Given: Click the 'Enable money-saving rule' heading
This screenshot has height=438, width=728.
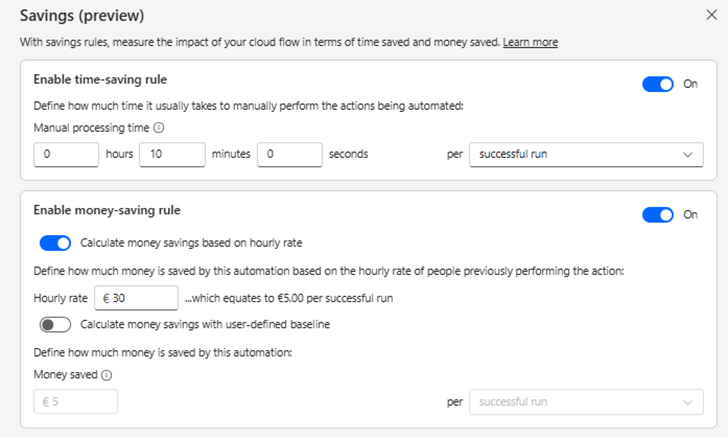Looking at the screenshot, I should [107, 211].
